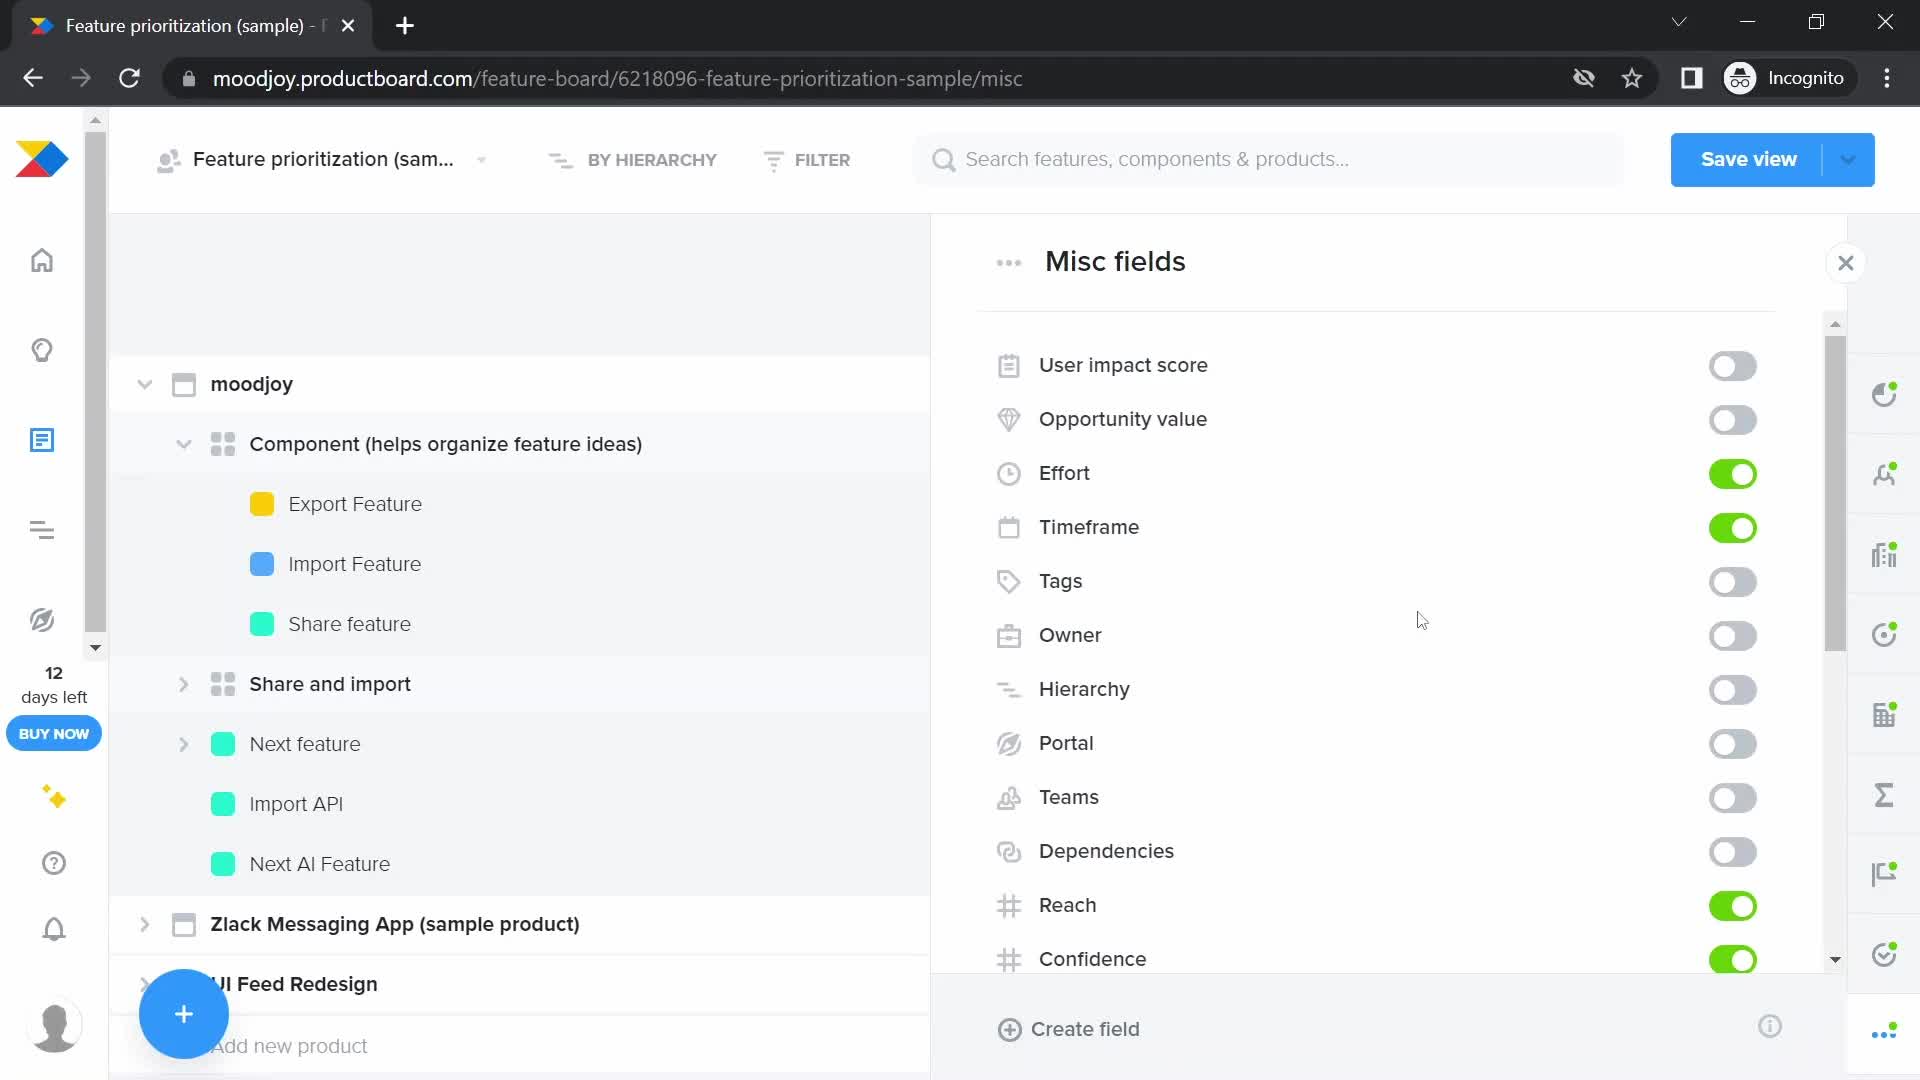The height and width of the screenshot is (1080, 1920).
Task: Open the Features board icon in sidebar
Action: 42,440
